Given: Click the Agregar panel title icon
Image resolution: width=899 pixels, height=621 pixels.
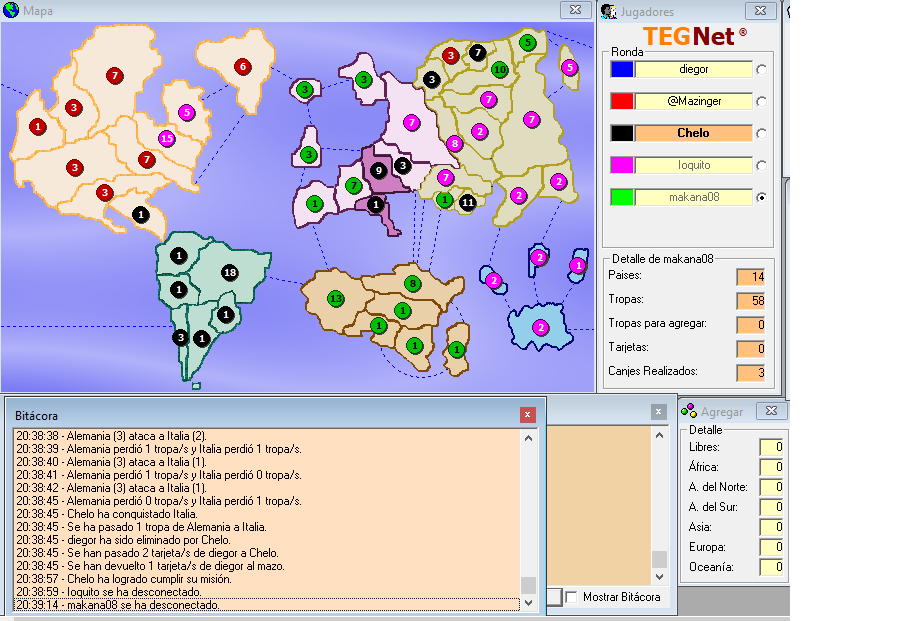Looking at the screenshot, I should coord(689,411).
